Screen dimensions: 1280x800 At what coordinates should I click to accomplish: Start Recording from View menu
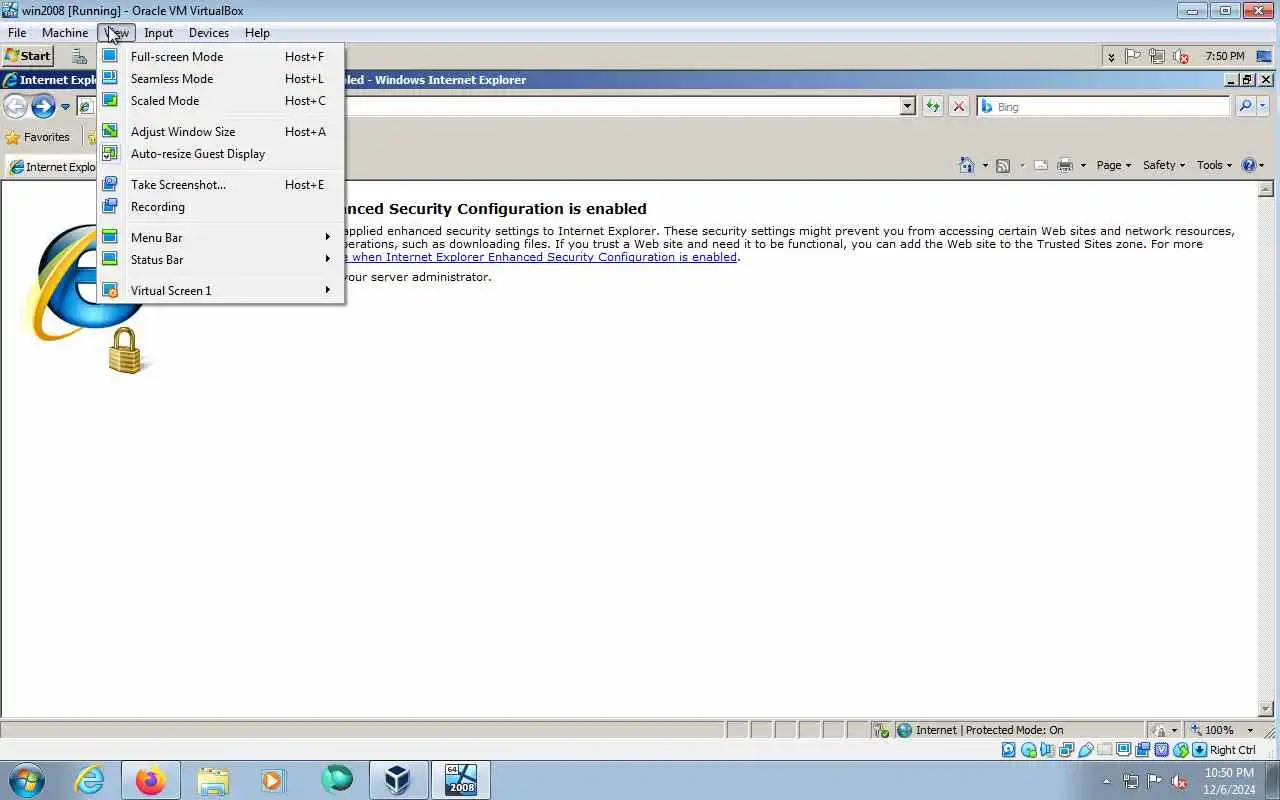[x=221, y=207]
